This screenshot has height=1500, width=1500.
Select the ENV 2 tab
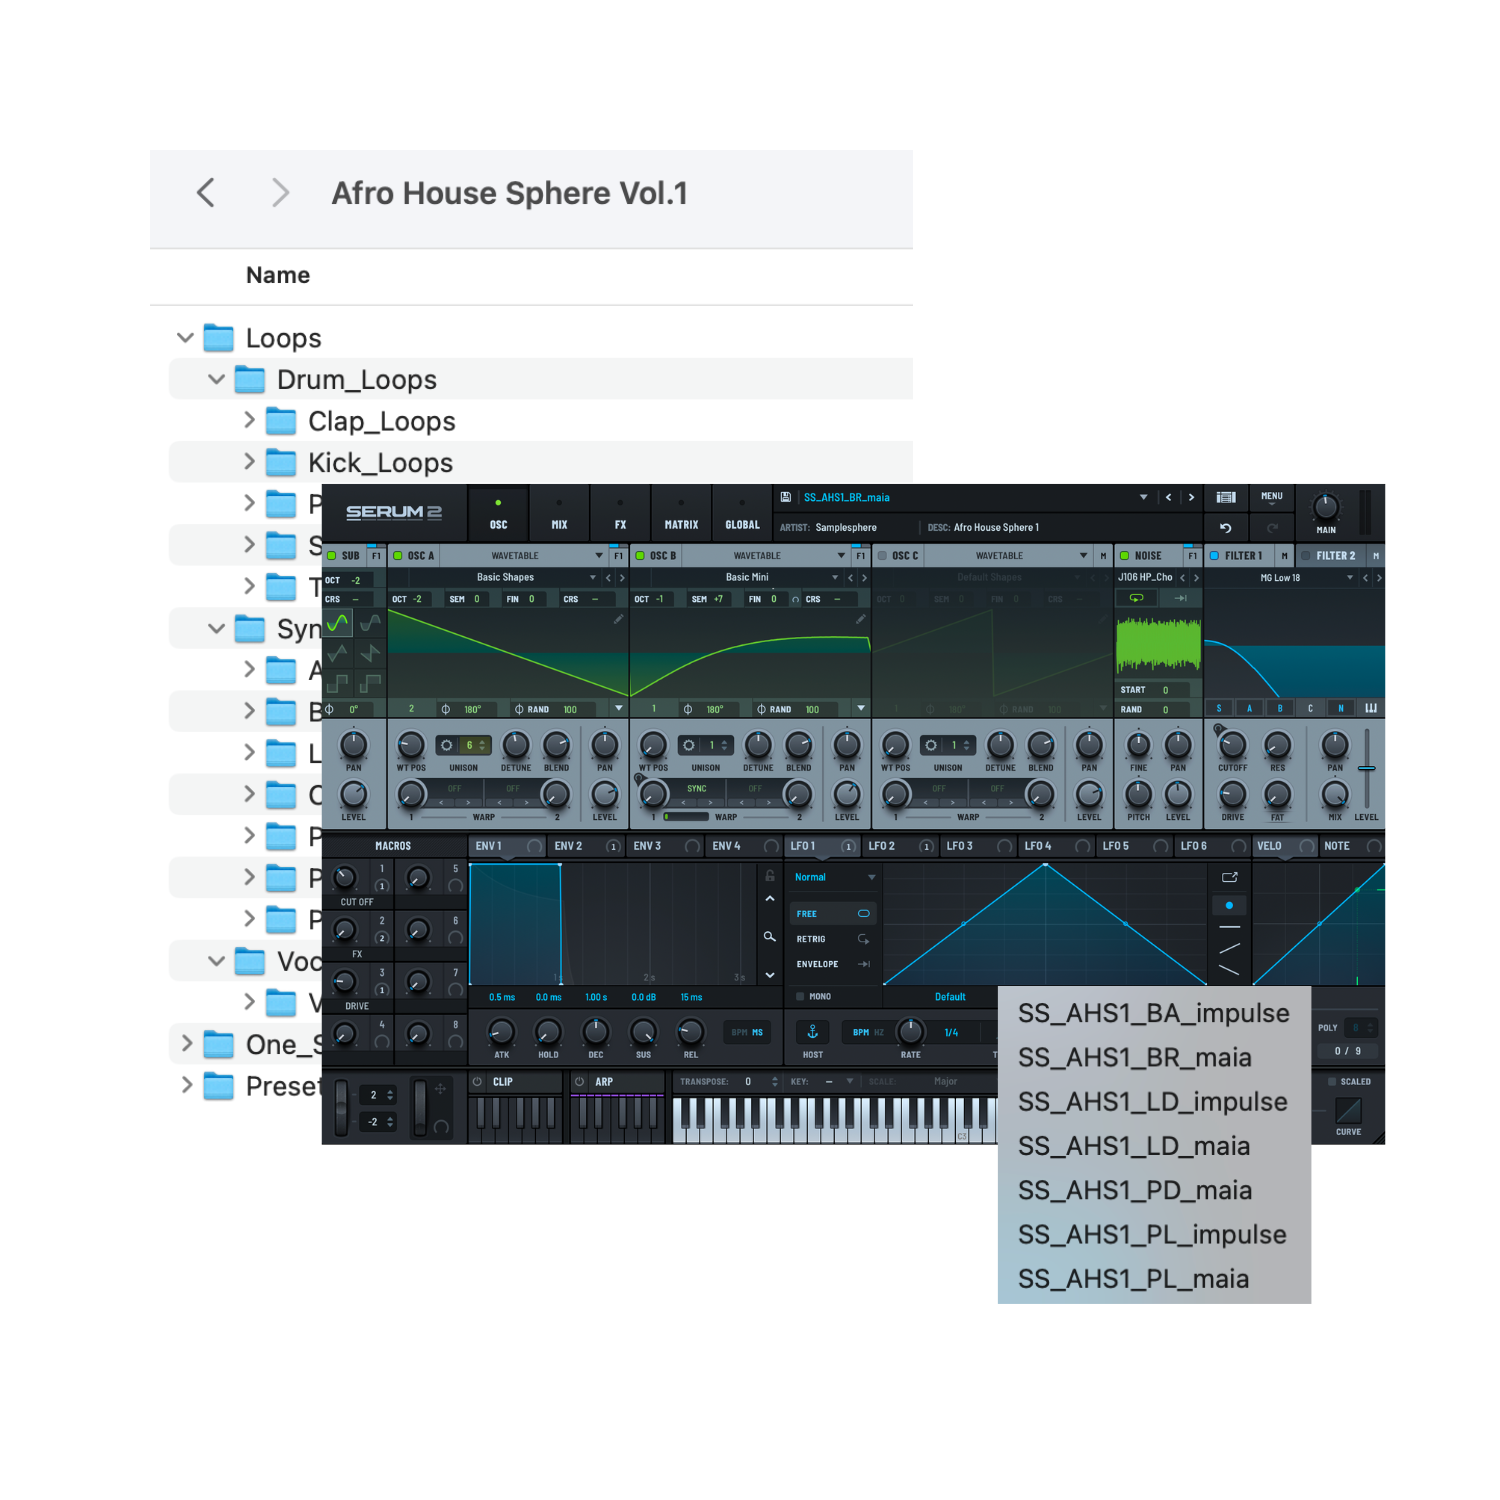coord(569,846)
